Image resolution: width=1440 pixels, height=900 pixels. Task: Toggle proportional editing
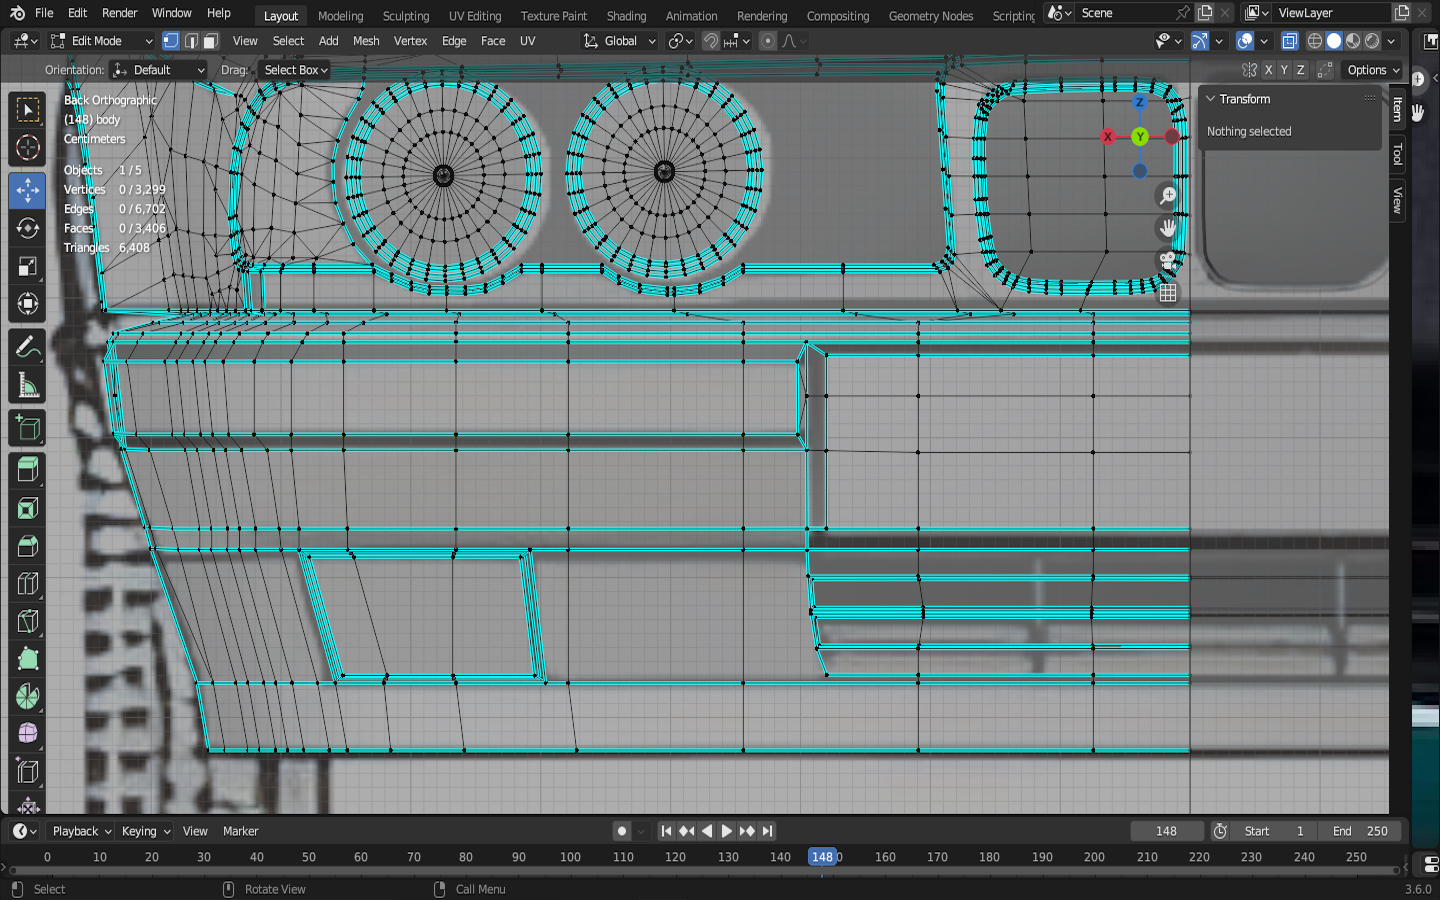(x=768, y=41)
